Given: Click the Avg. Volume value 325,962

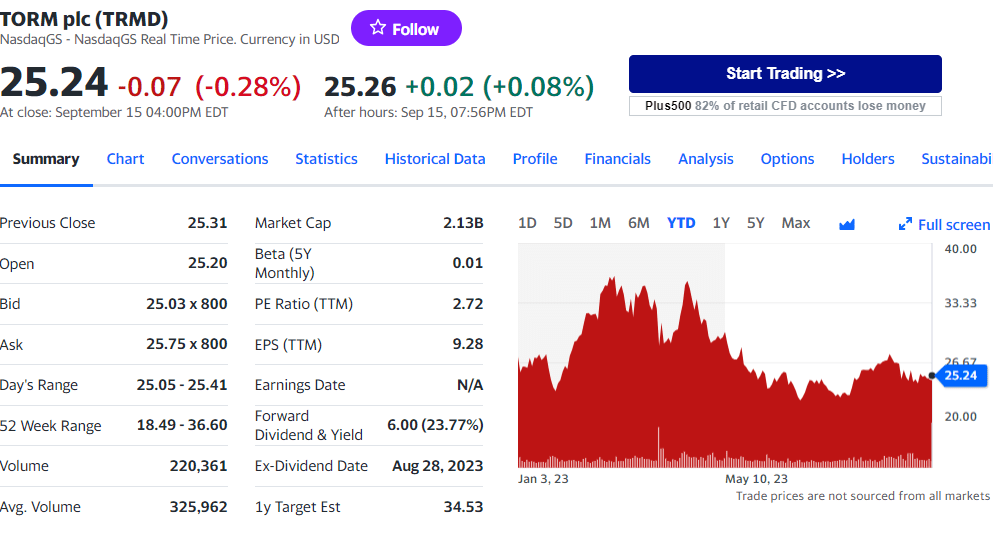Looking at the screenshot, I should pyautogui.click(x=198, y=507).
